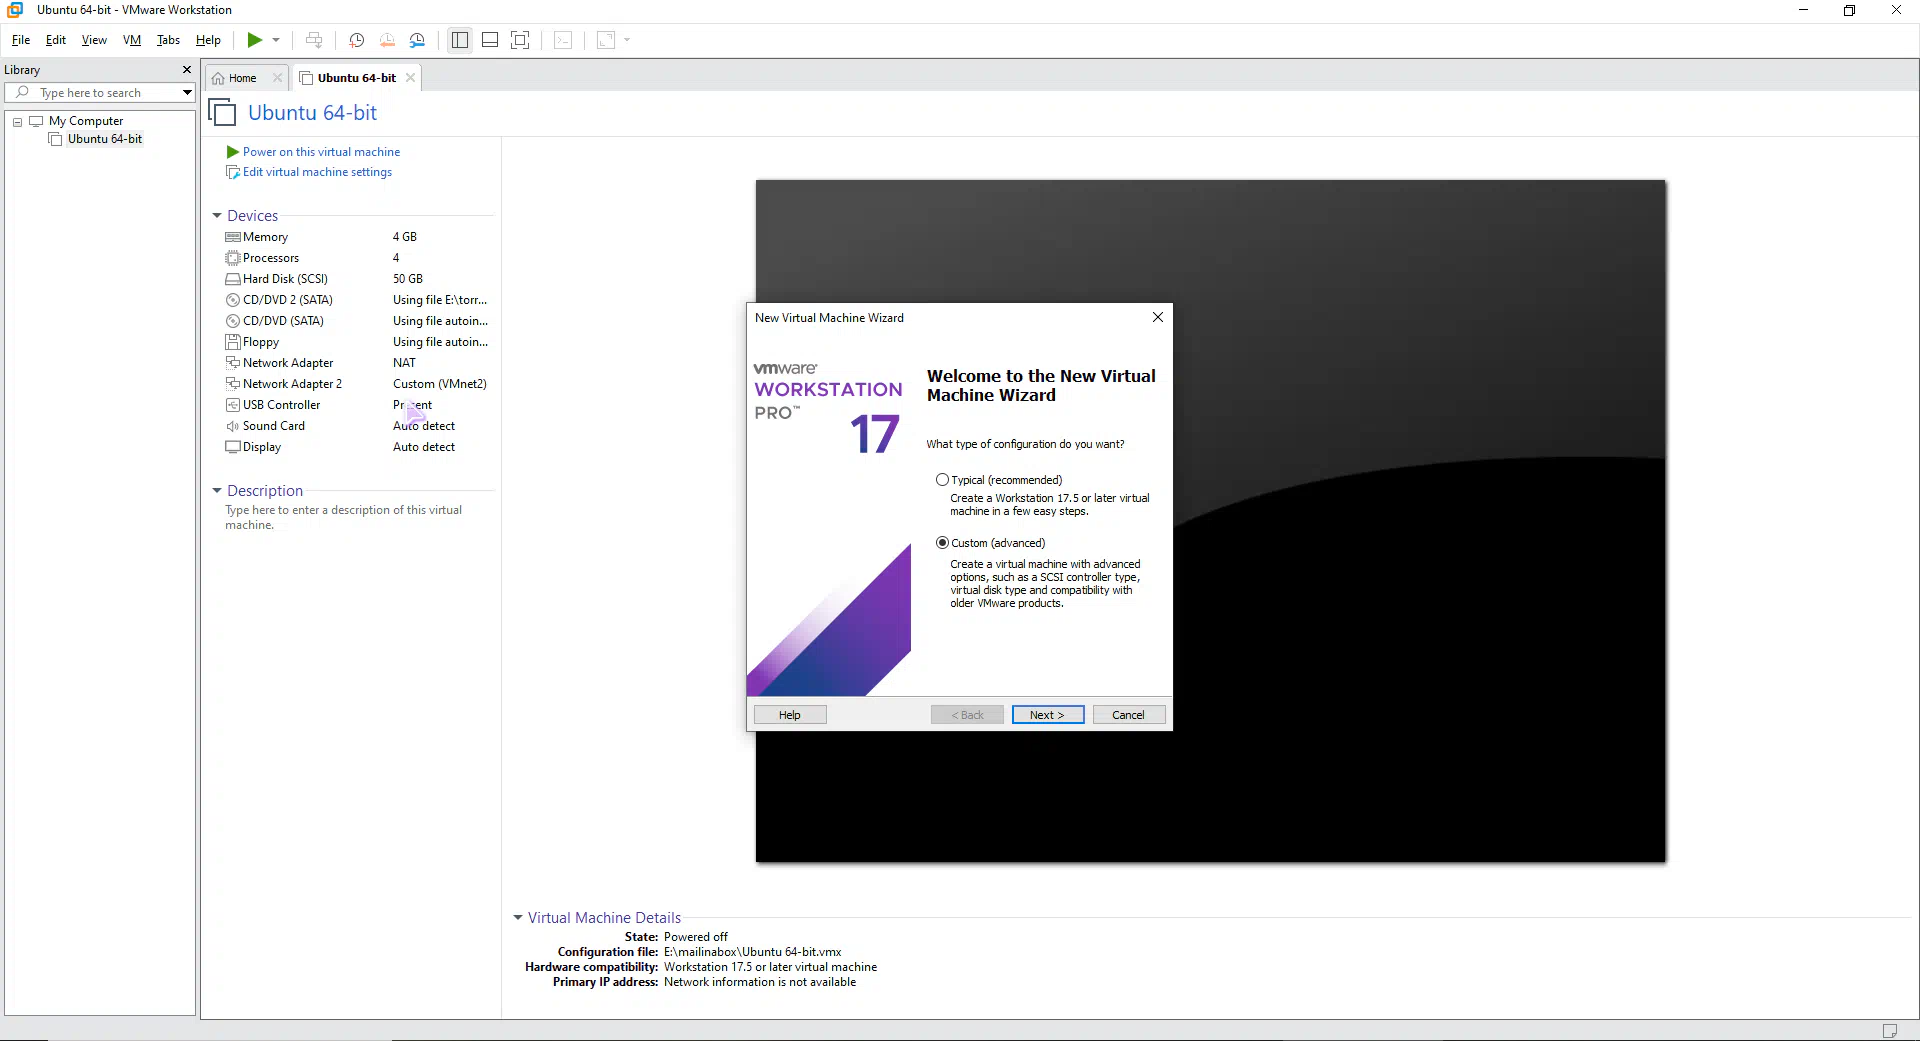Toggle the thumbnail bar toolbar icon
This screenshot has height=1041, width=1920.
tap(490, 40)
